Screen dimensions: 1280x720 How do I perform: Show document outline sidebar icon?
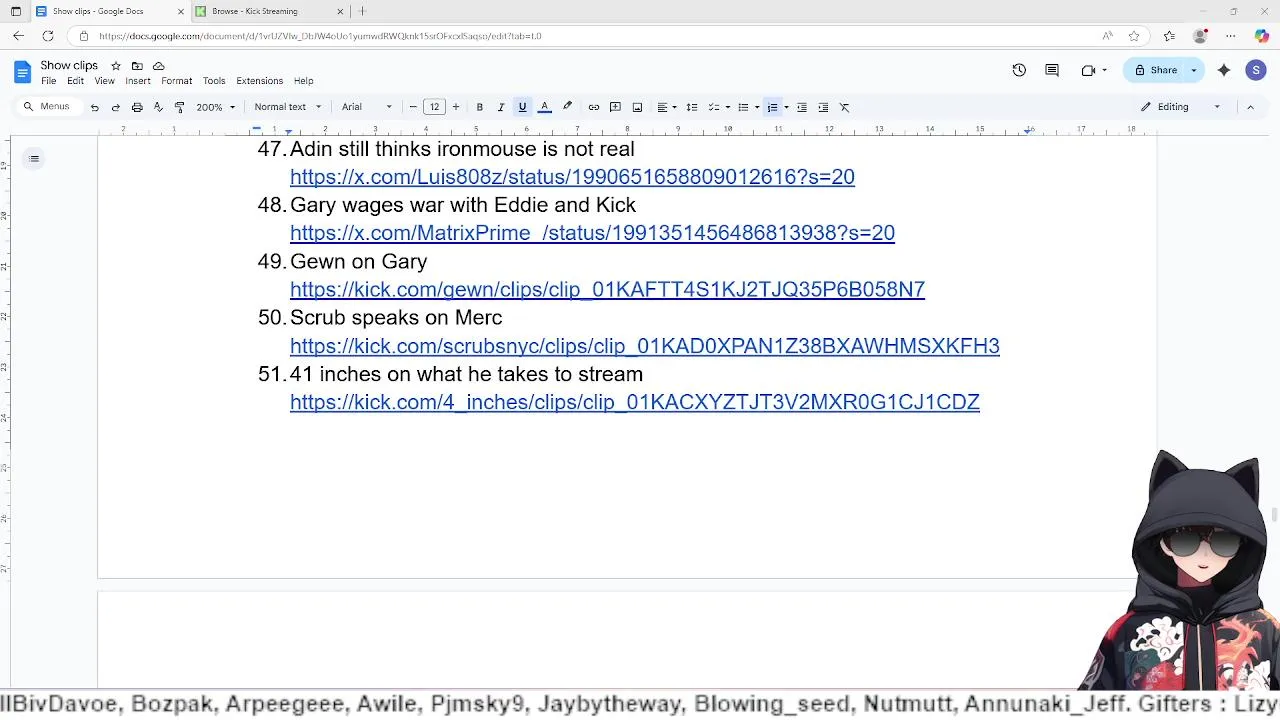pos(34,158)
